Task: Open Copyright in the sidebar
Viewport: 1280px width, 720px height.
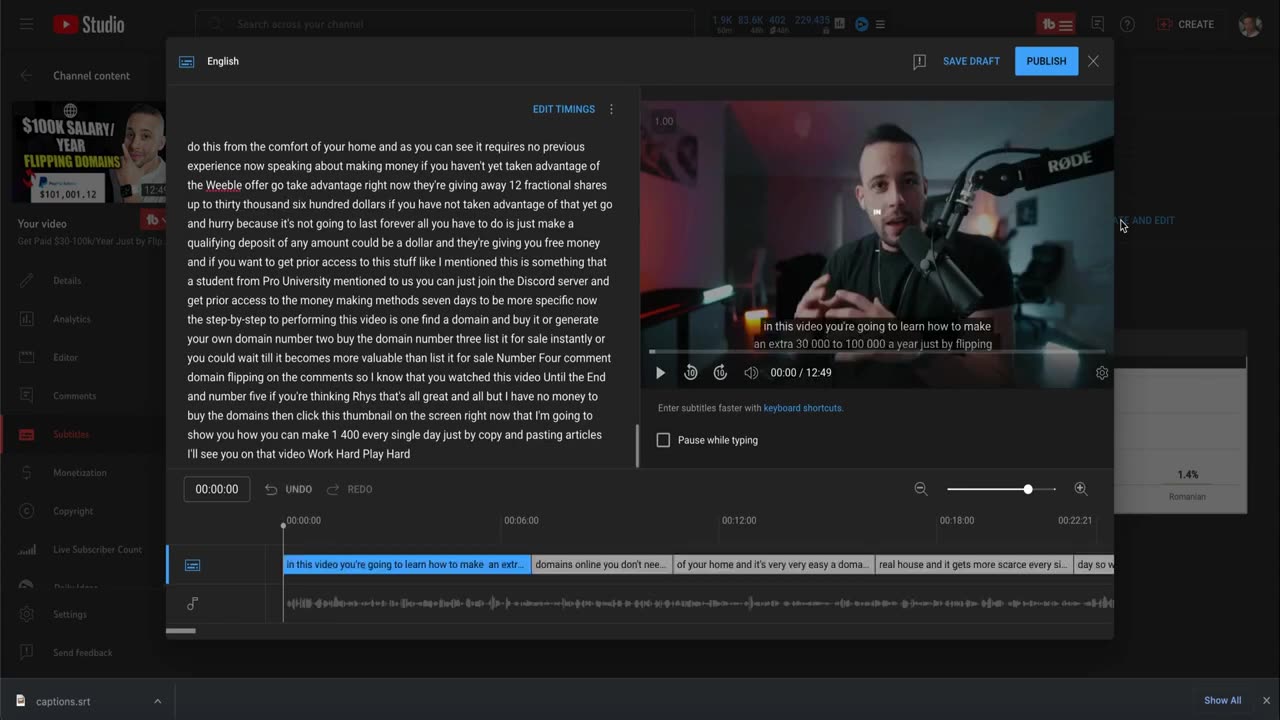Action: click(73, 511)
